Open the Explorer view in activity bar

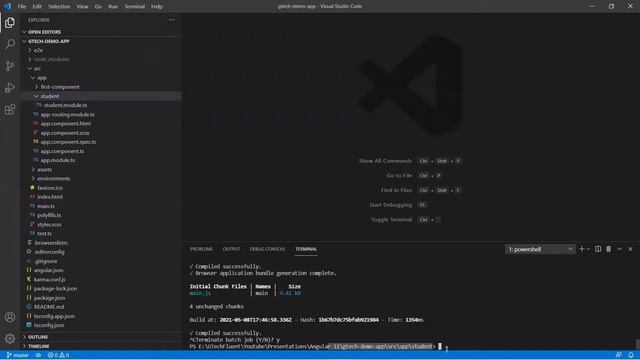10,22
